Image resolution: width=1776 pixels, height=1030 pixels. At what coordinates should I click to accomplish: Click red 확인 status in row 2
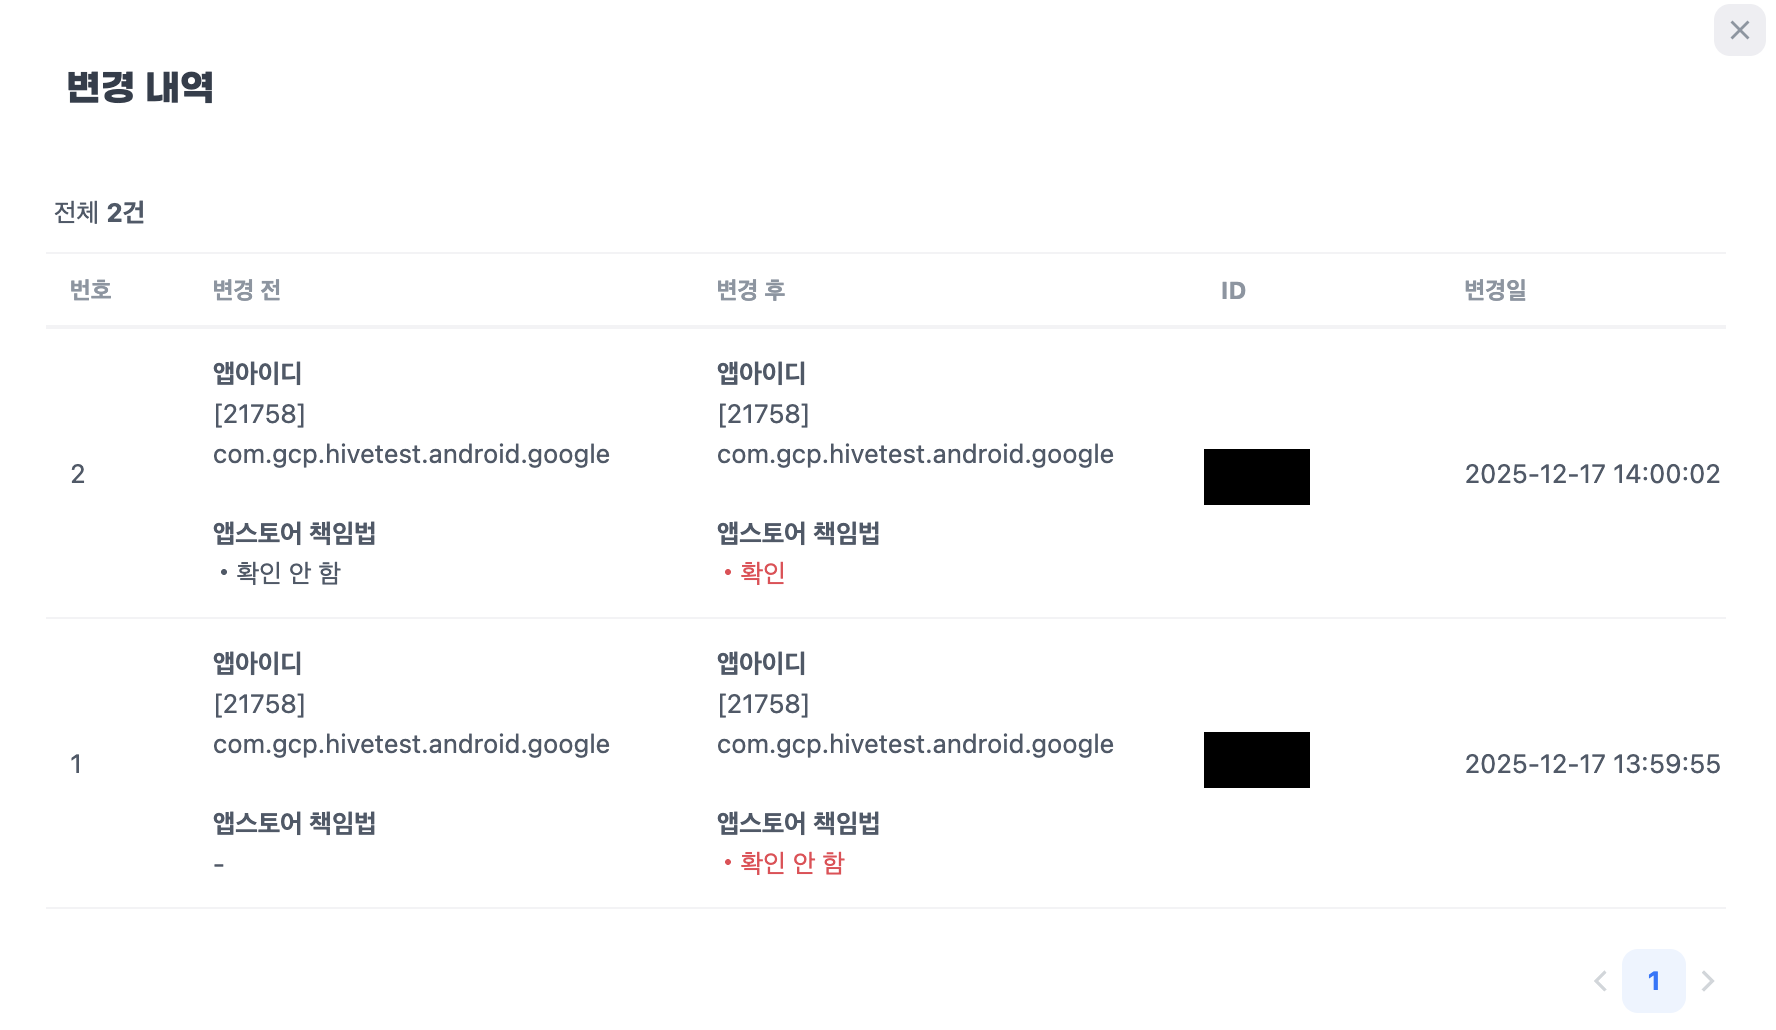762,573
